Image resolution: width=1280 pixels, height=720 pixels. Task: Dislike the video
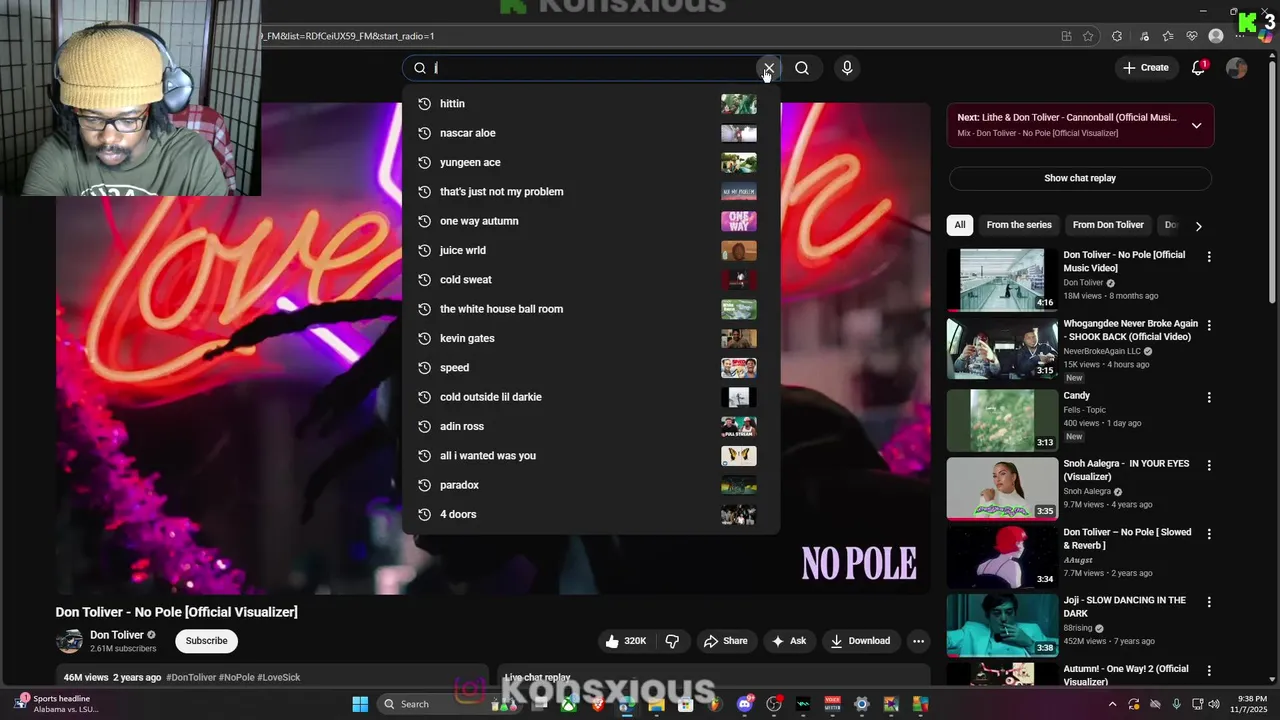click(x=672, y=641)
